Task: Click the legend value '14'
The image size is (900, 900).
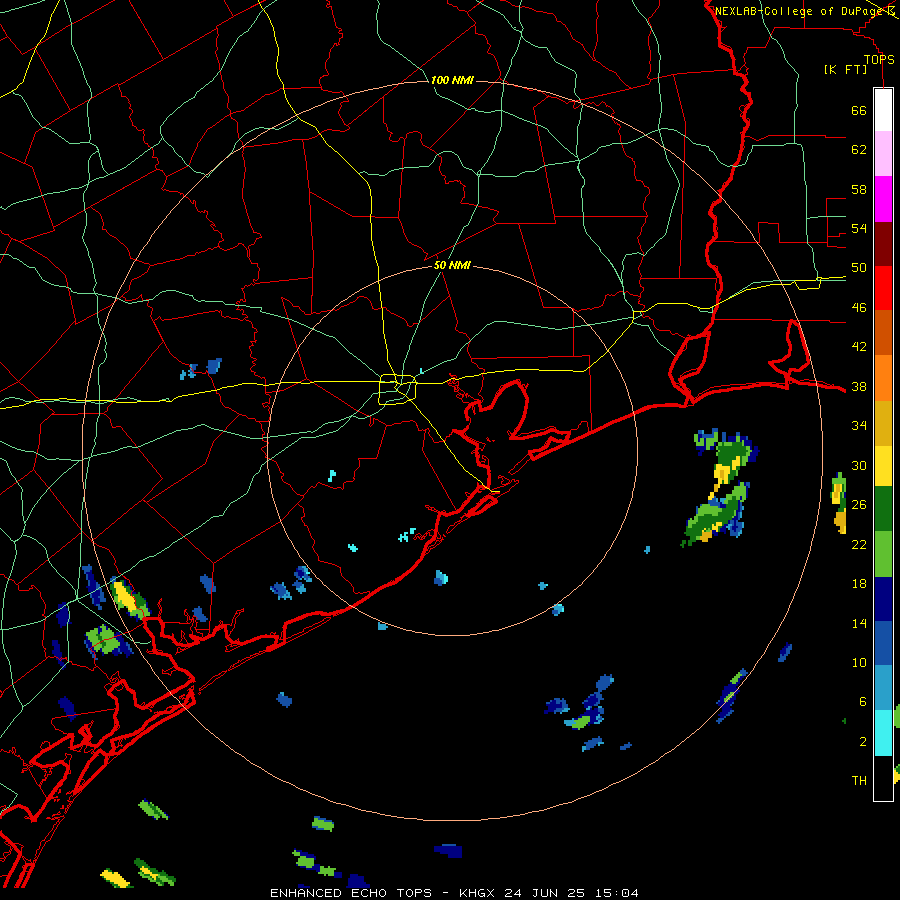Action: coord(859,623)
